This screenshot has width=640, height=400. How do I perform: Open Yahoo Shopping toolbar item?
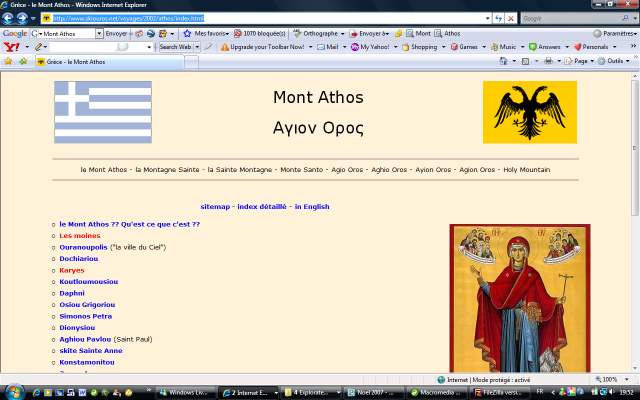[x=420, y=47]
